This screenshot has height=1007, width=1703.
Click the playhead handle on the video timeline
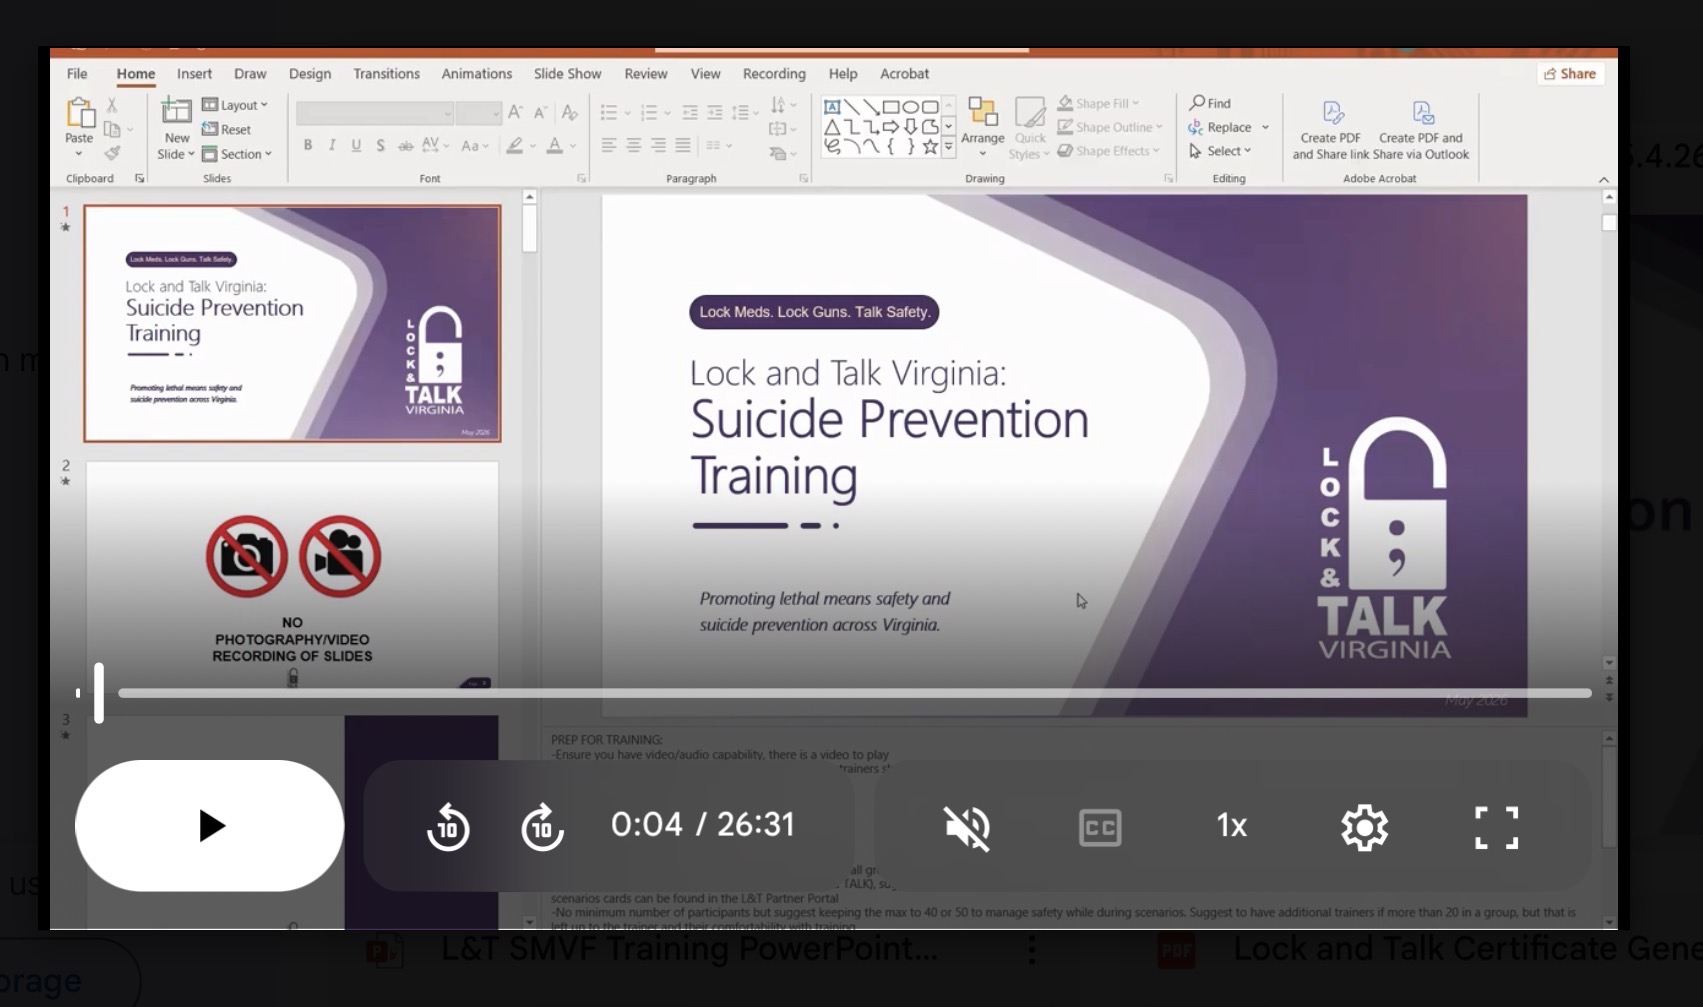pyautogui.click(x=99, y=693)
